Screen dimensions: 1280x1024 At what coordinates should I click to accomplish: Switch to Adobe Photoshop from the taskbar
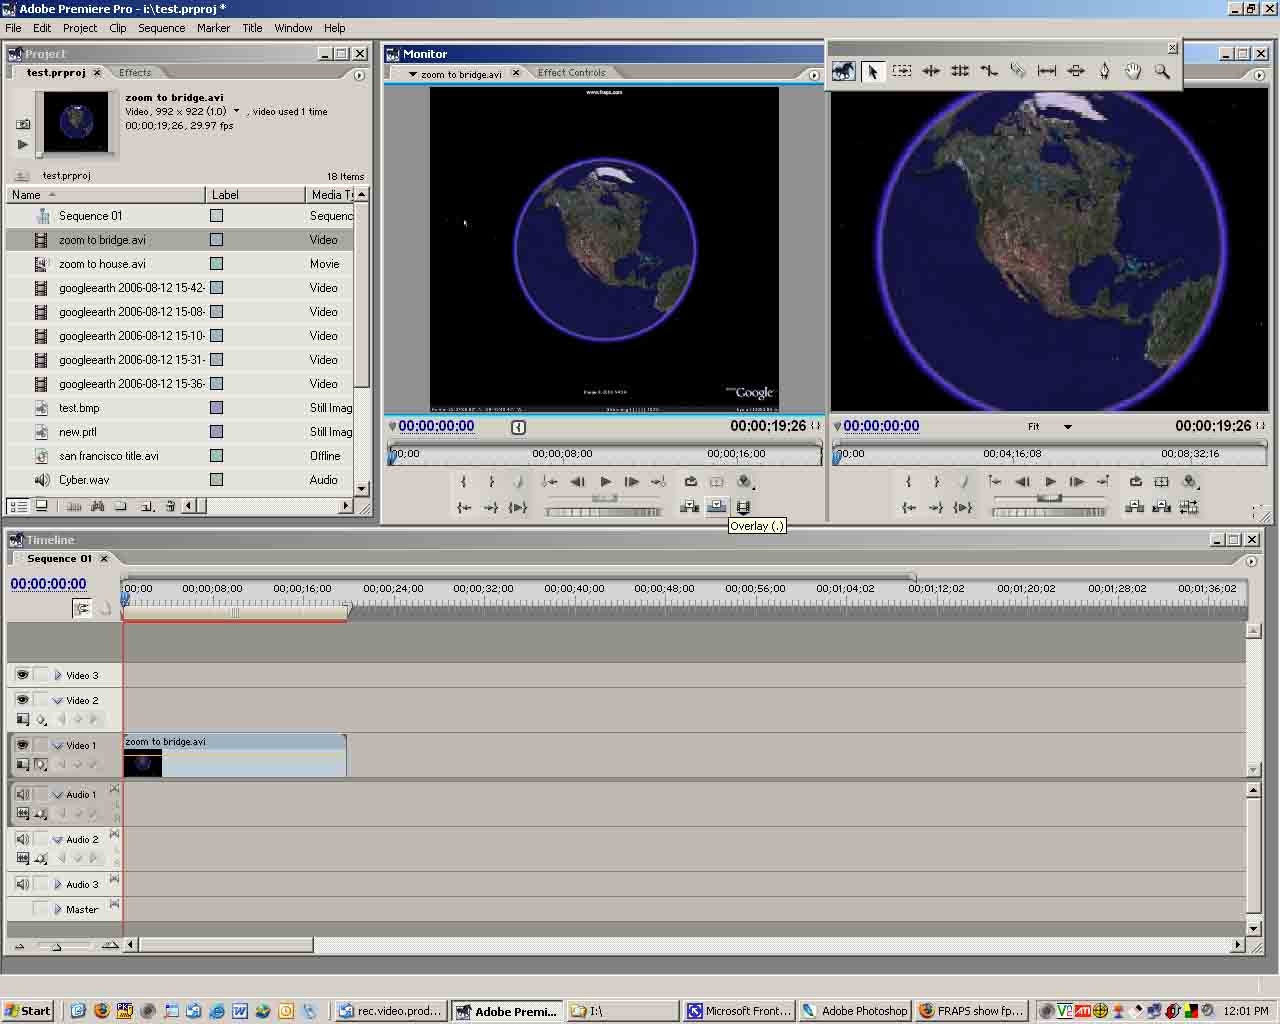coord(856,1011)
